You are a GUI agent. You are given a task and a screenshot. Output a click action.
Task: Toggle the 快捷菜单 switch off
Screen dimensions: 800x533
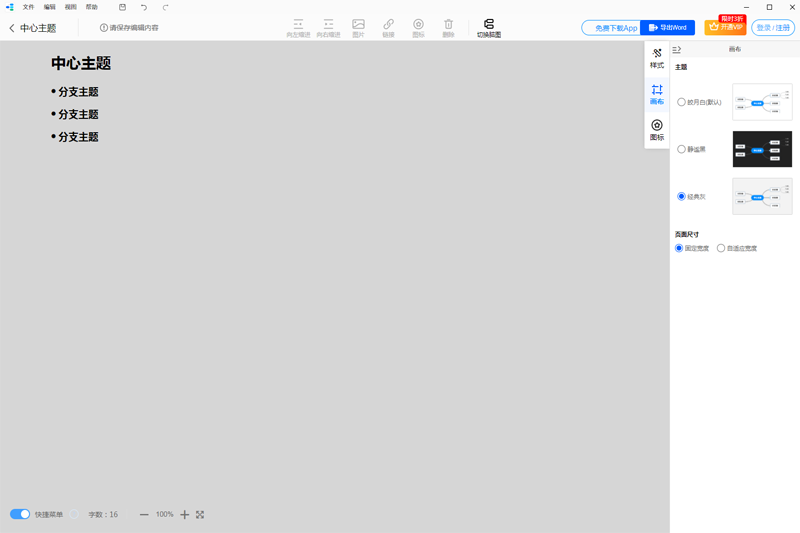[x=20, y=514]
